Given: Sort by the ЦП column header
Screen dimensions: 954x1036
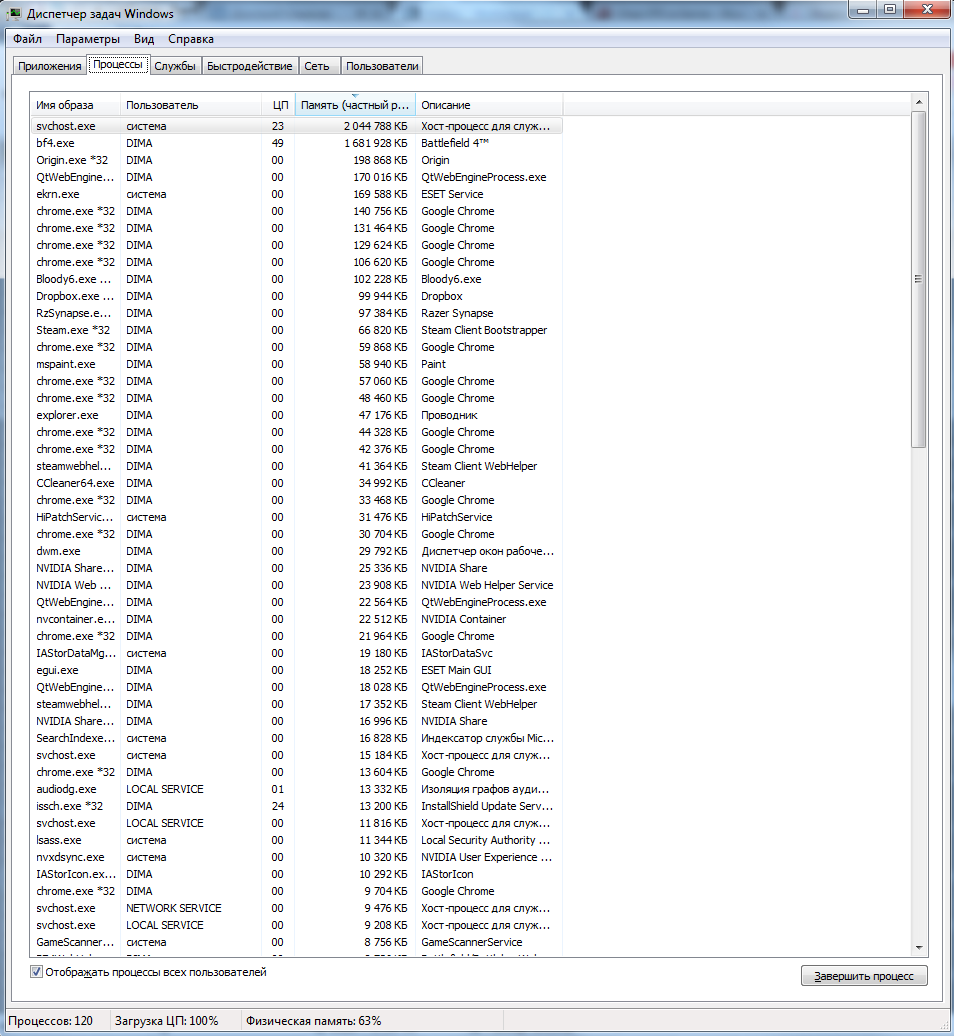Looking at the screenshot, I should (x=279, y=105).
